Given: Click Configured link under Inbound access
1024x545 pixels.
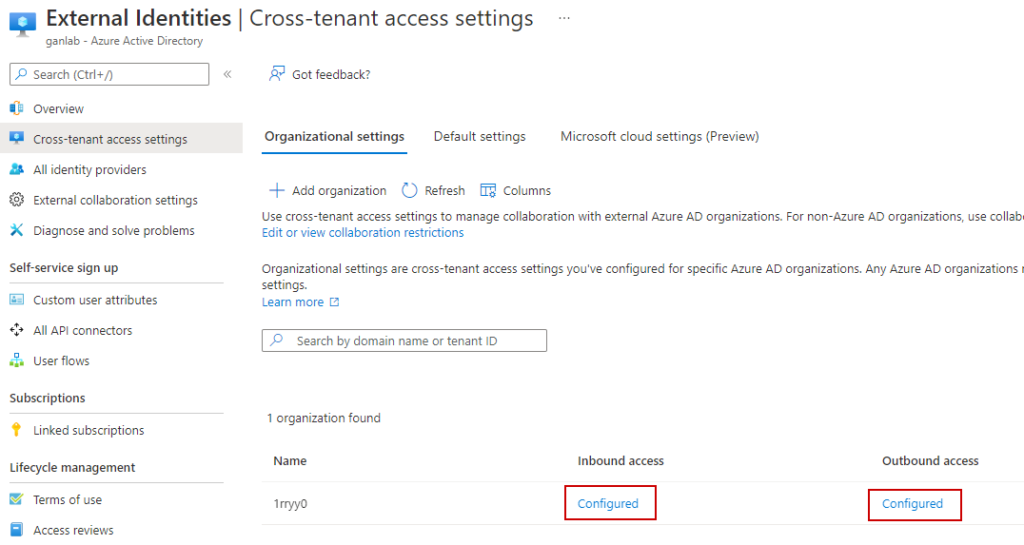Looking at the screenshot, I should click(608, 504).
